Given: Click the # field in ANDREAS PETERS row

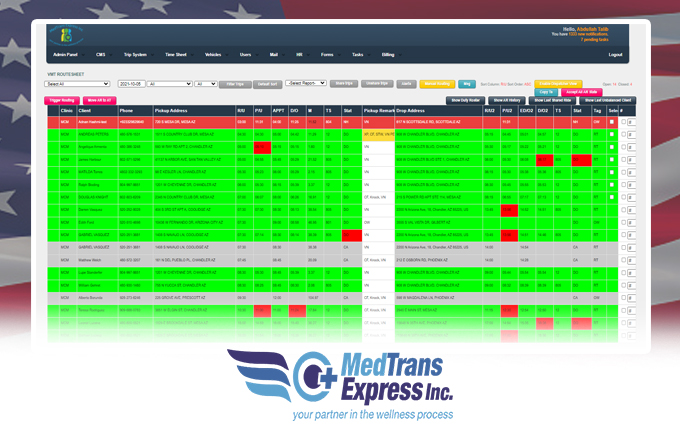Looking at the screenshot, I should point(632,135).
